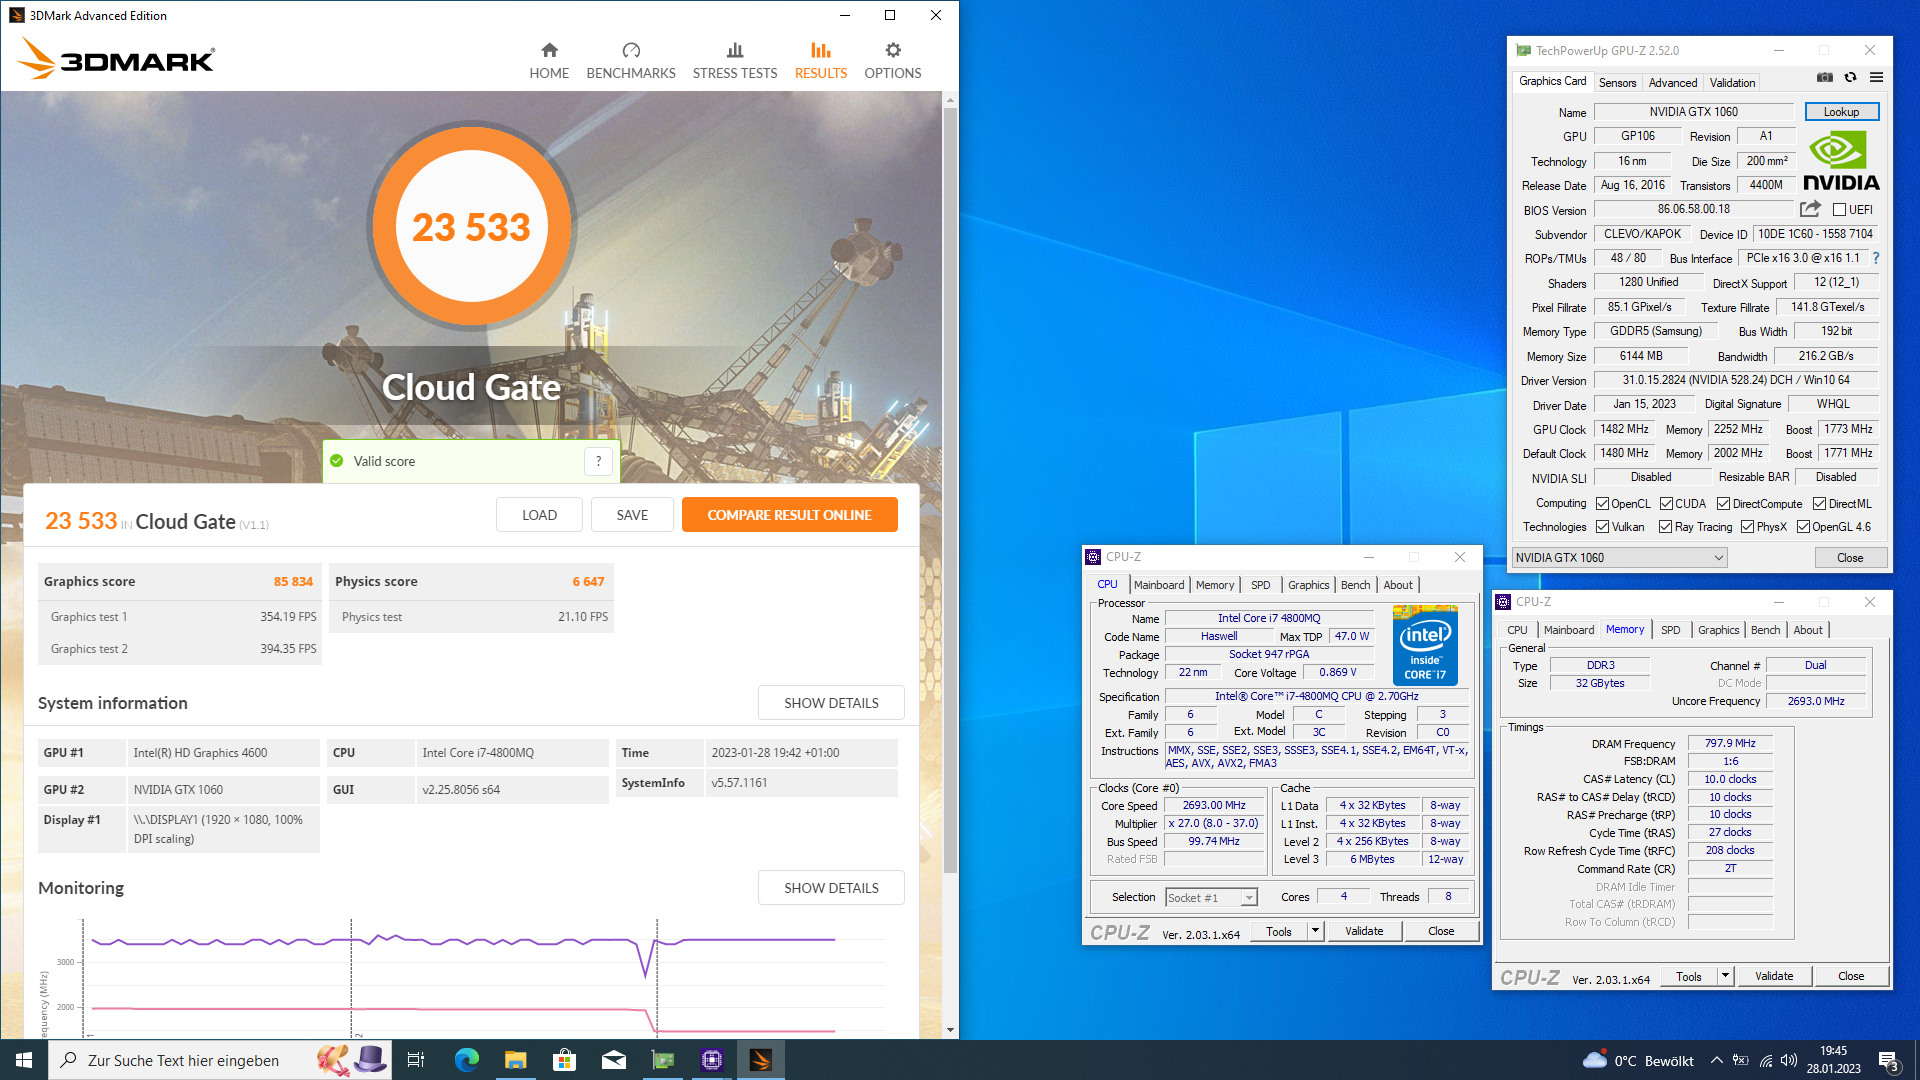Open the GPU-Z hamburger menu
Screen dimensions: 1920x1080
pyautogui.click(x=1877, y=78)
